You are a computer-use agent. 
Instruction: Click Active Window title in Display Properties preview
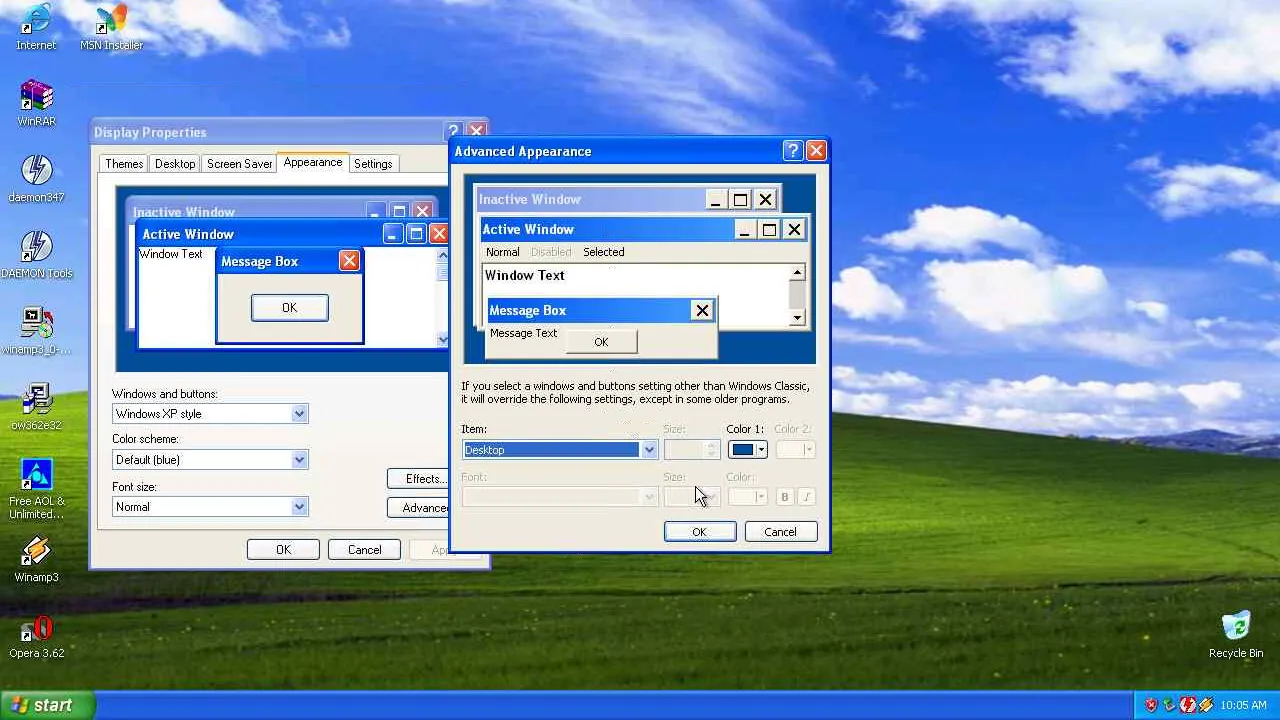[188, 234]
